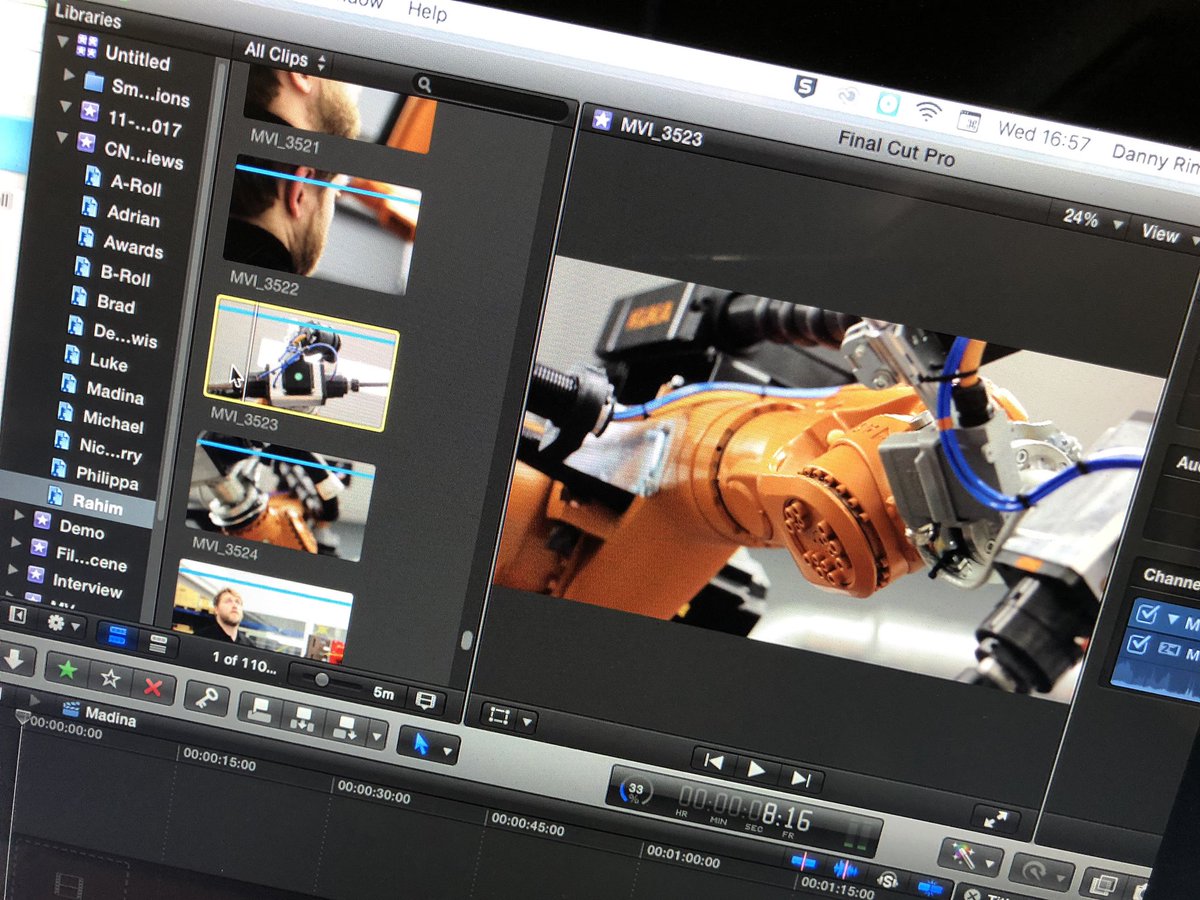Collapse the Untitled library
This screenshot has height=900, width=1200.
tap(64, 41)
